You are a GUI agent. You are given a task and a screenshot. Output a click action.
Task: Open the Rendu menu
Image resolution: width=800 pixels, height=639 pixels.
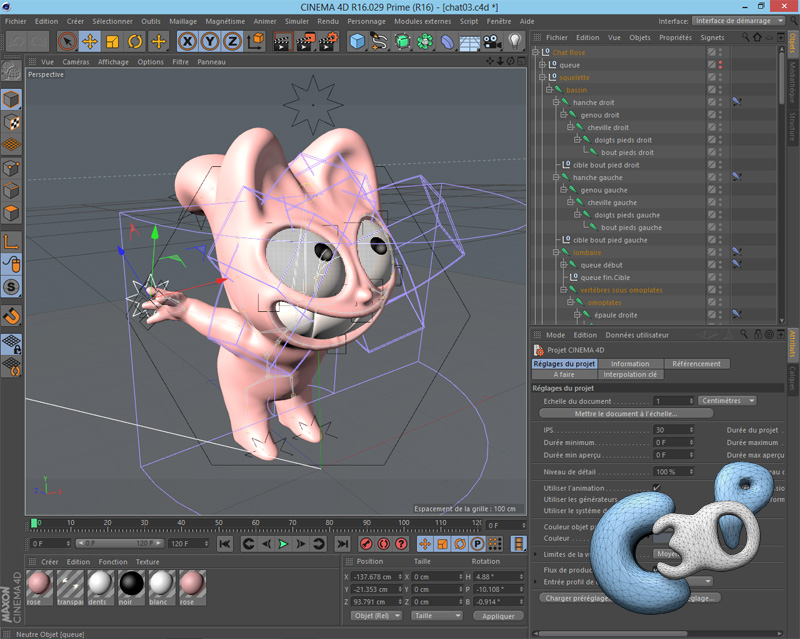(x=328, y=21)
